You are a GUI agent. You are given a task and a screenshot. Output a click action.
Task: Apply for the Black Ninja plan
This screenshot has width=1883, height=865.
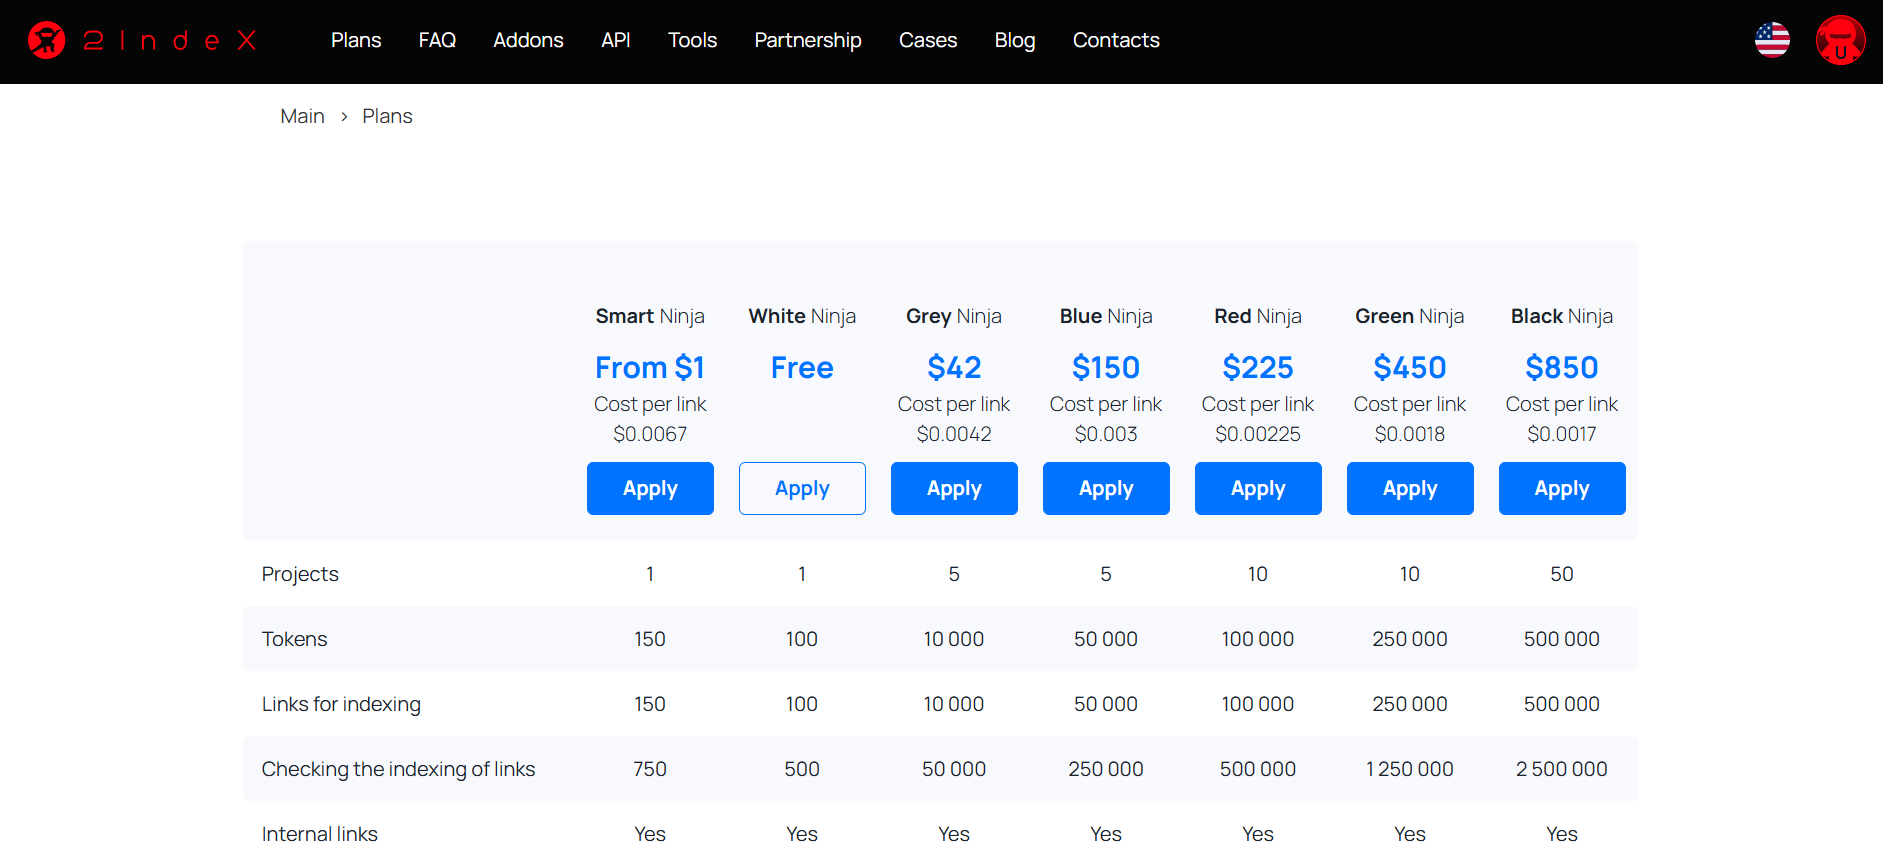tap(1562, 488)
